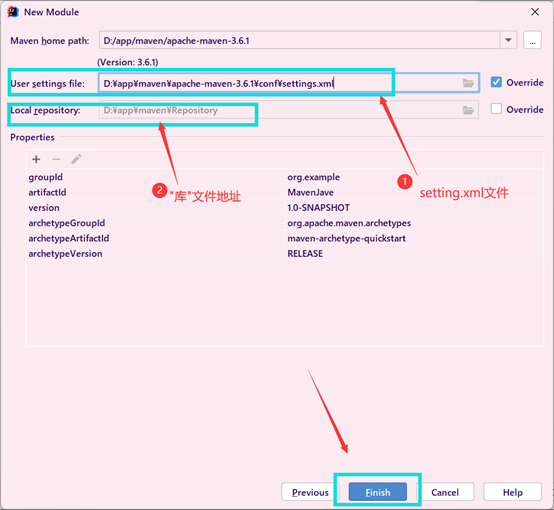Click the 1.0-SNAPSHOT value cell
Viewport: 554px width, 510px height.
(413, 207)
